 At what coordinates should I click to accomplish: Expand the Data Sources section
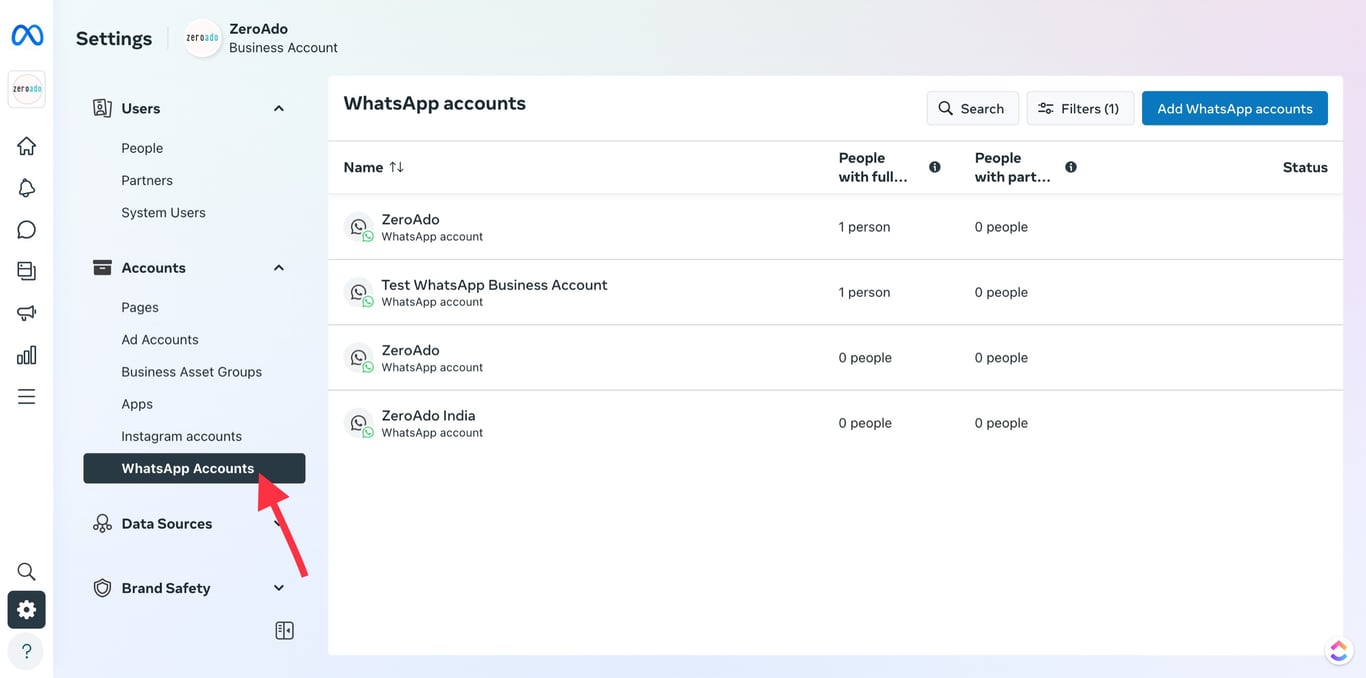pos(278,523)
